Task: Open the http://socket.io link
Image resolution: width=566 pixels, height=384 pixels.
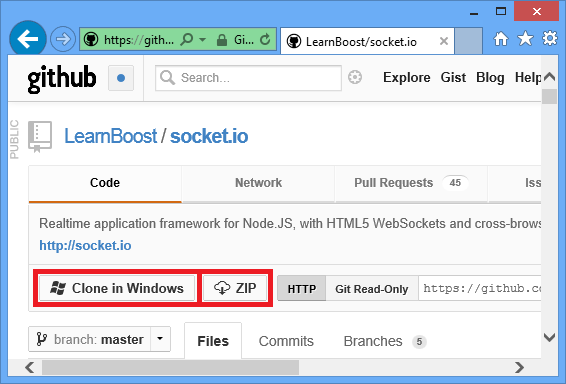Action: point(85,245)
